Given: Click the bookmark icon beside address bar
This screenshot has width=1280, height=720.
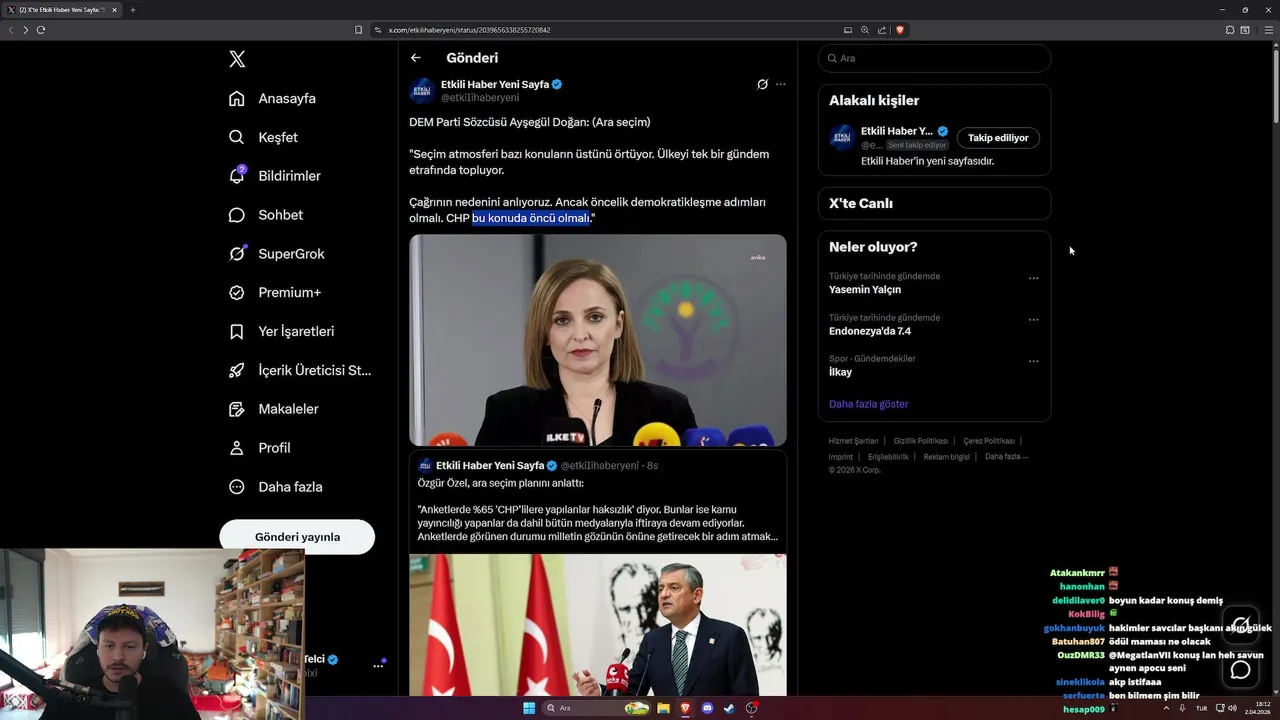Looking at the screenshot, I should (x=359, y=30).
